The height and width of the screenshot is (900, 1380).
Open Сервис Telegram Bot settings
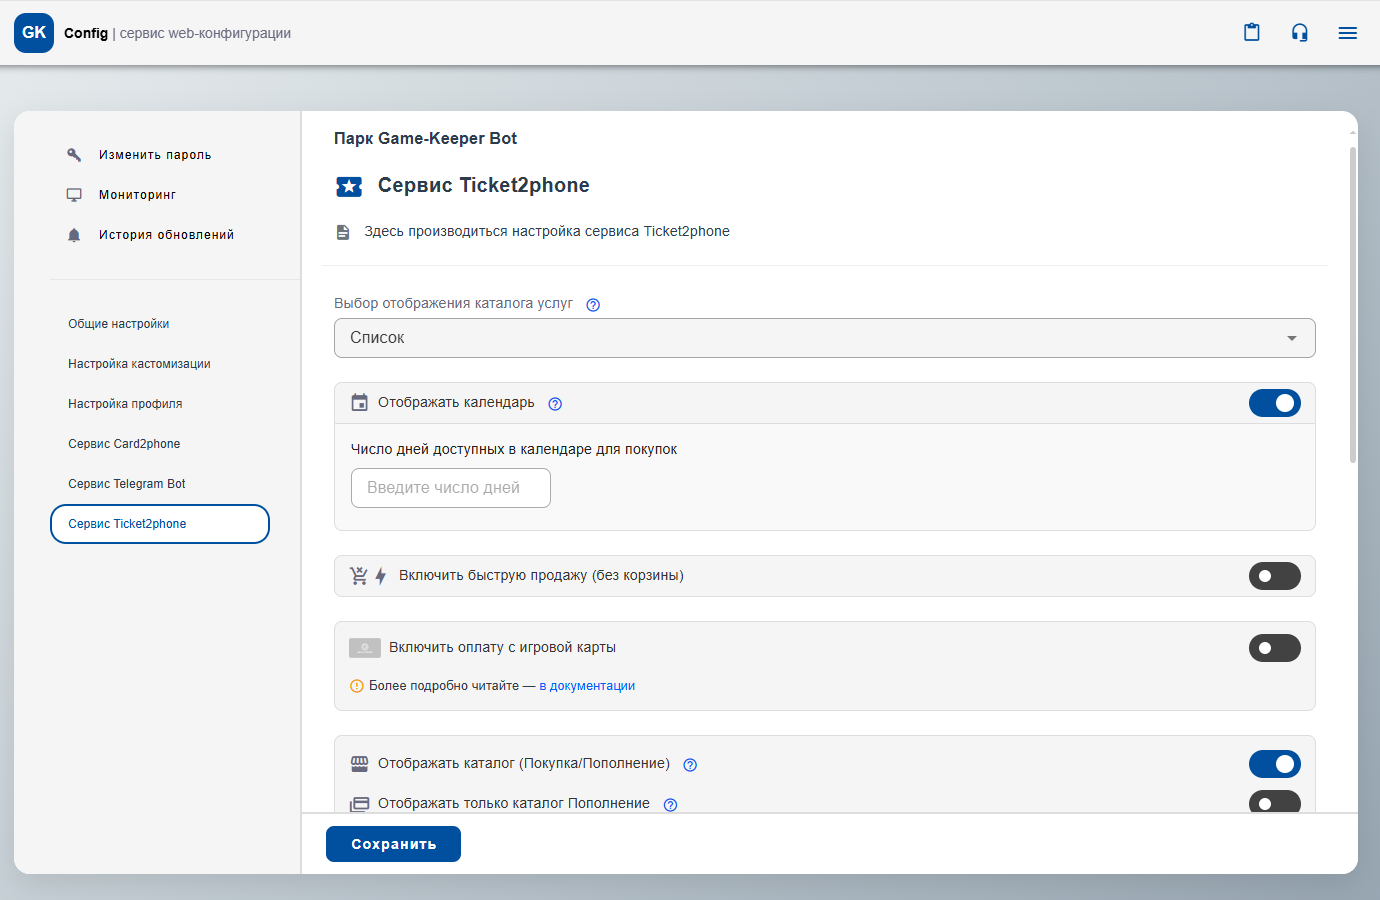pyautogui.click(x=127, y=484)
